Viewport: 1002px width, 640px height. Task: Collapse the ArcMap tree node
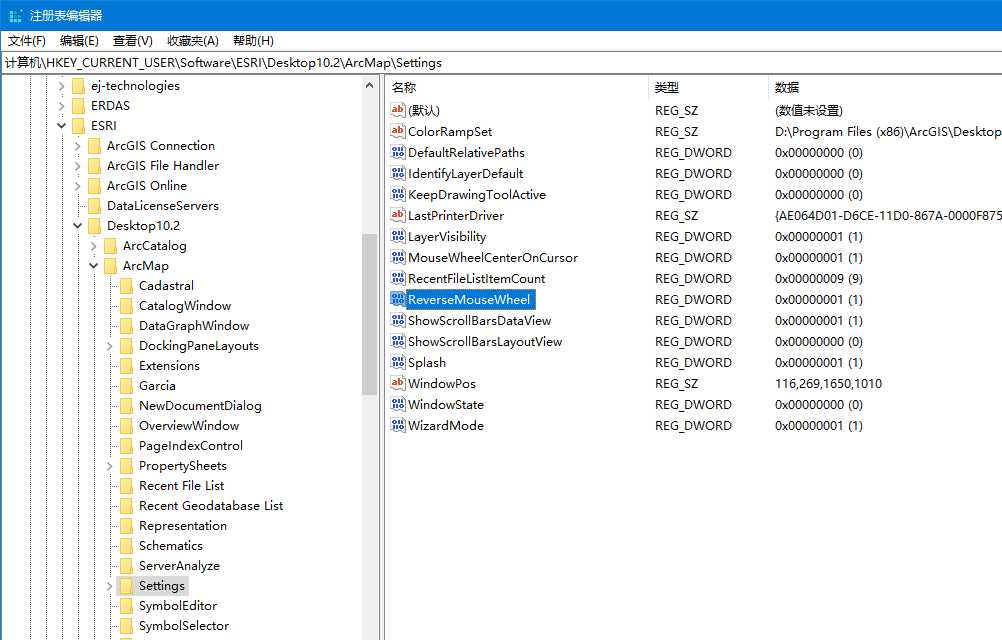93,266
